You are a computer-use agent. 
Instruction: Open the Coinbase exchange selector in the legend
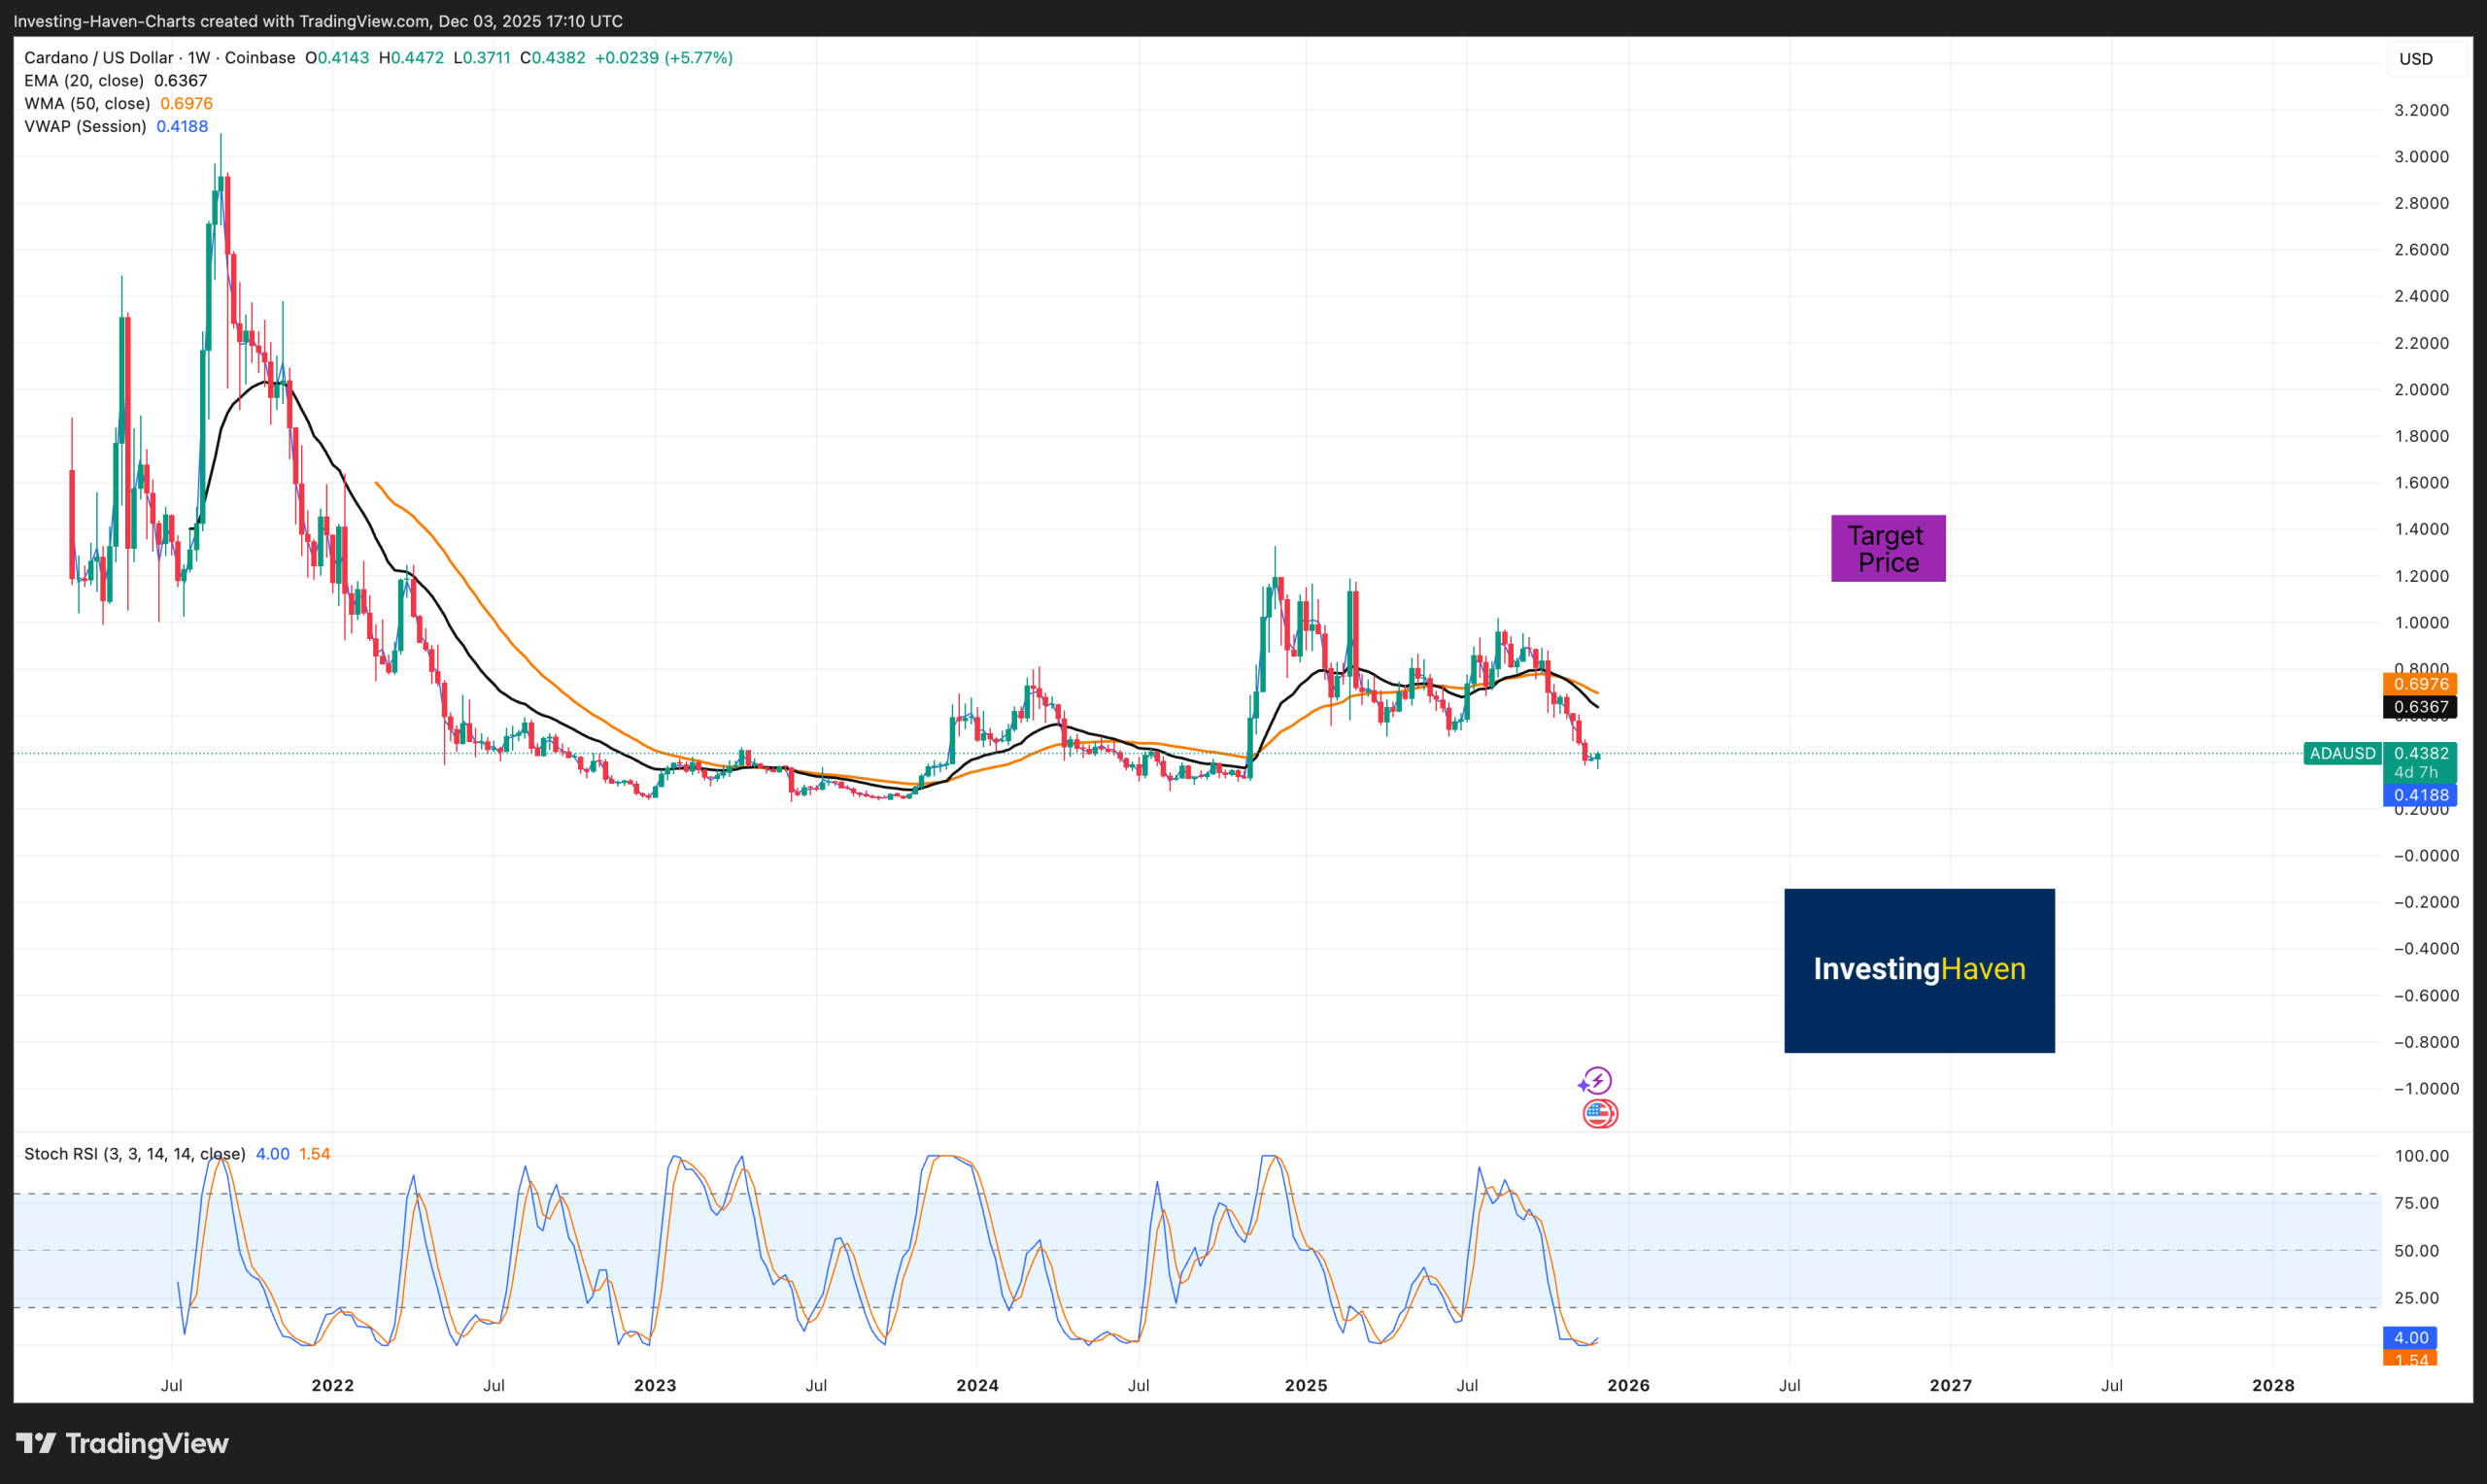257,57
